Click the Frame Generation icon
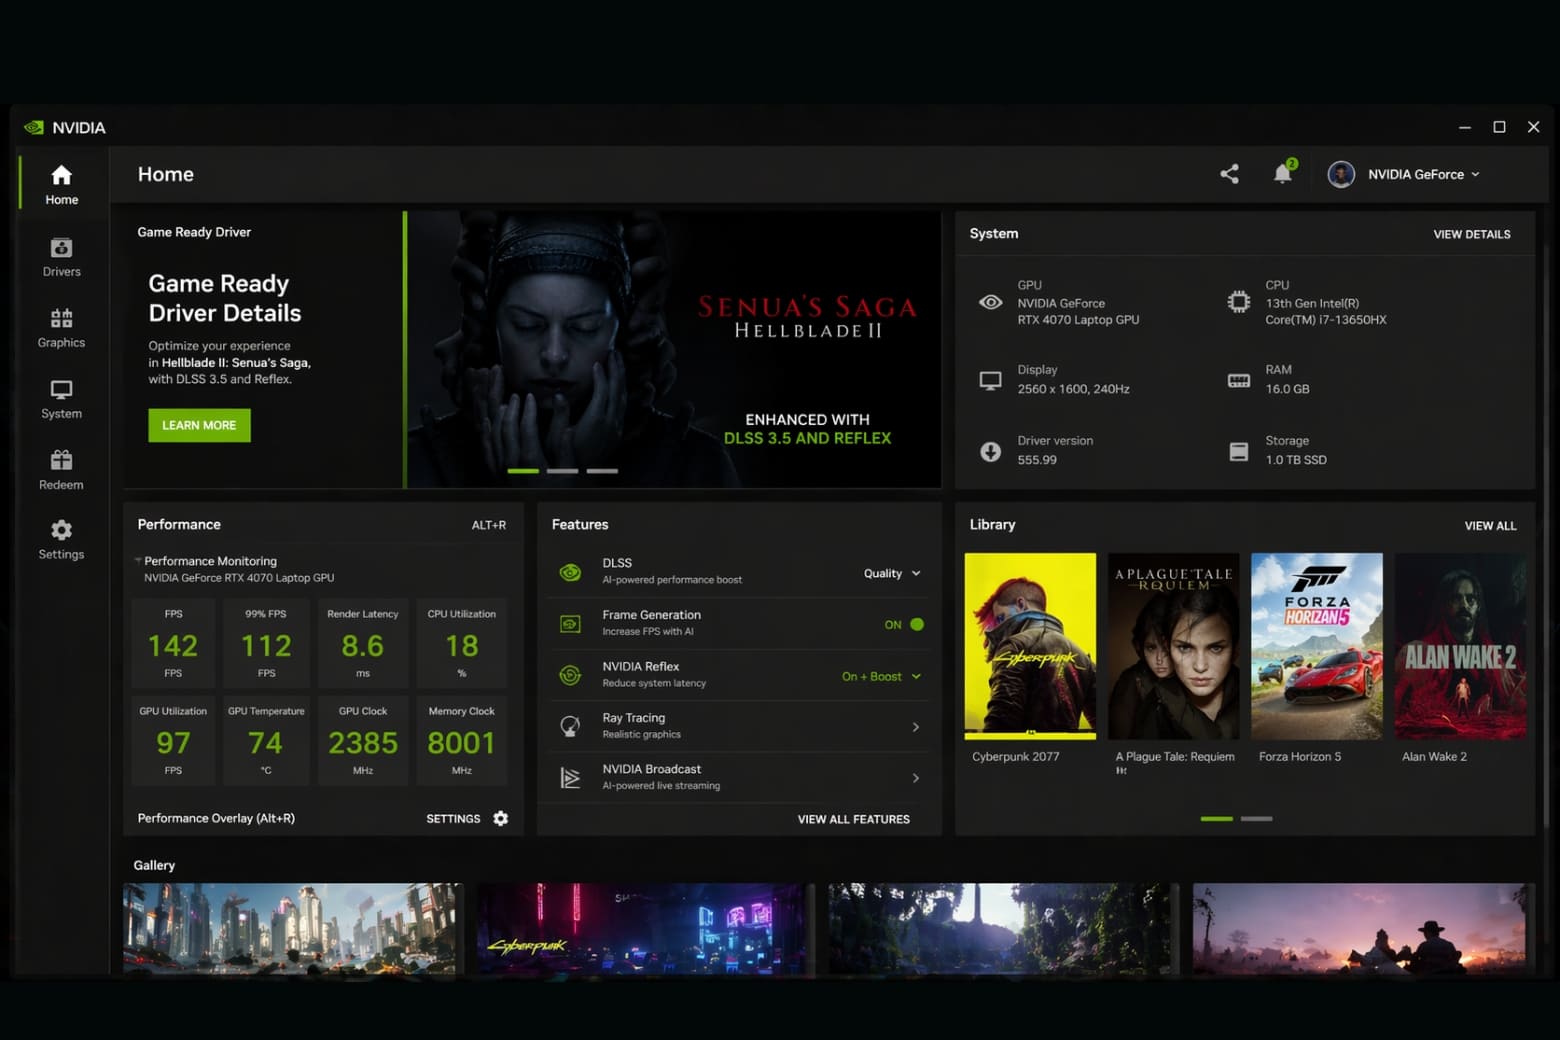 point(570,623)
